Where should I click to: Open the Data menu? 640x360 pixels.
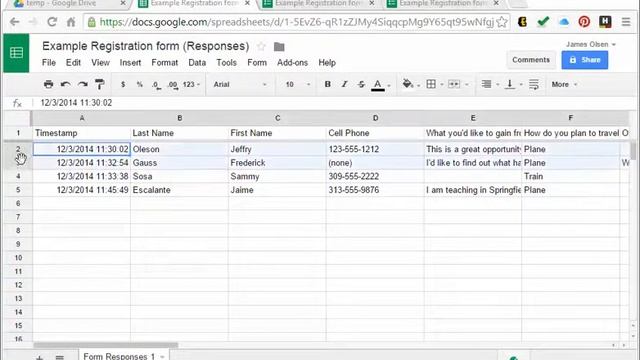[197, 63]
